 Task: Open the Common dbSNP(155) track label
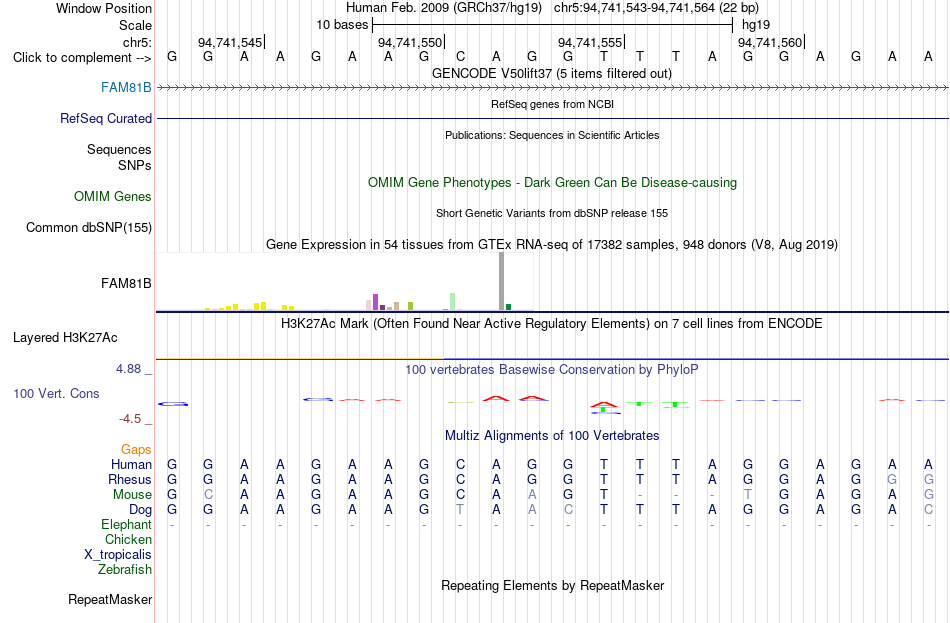[89, 227]
